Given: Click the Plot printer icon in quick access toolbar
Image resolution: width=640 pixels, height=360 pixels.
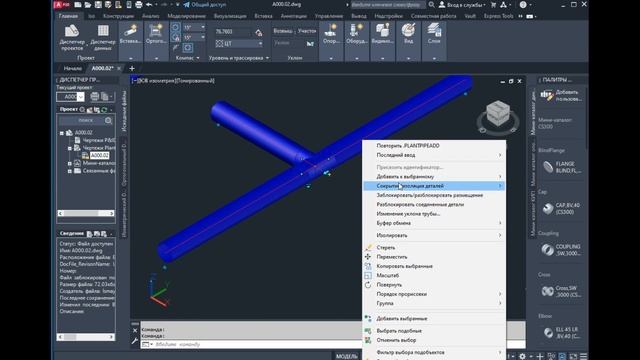Looking at the screenshot, I should [139, 5].
